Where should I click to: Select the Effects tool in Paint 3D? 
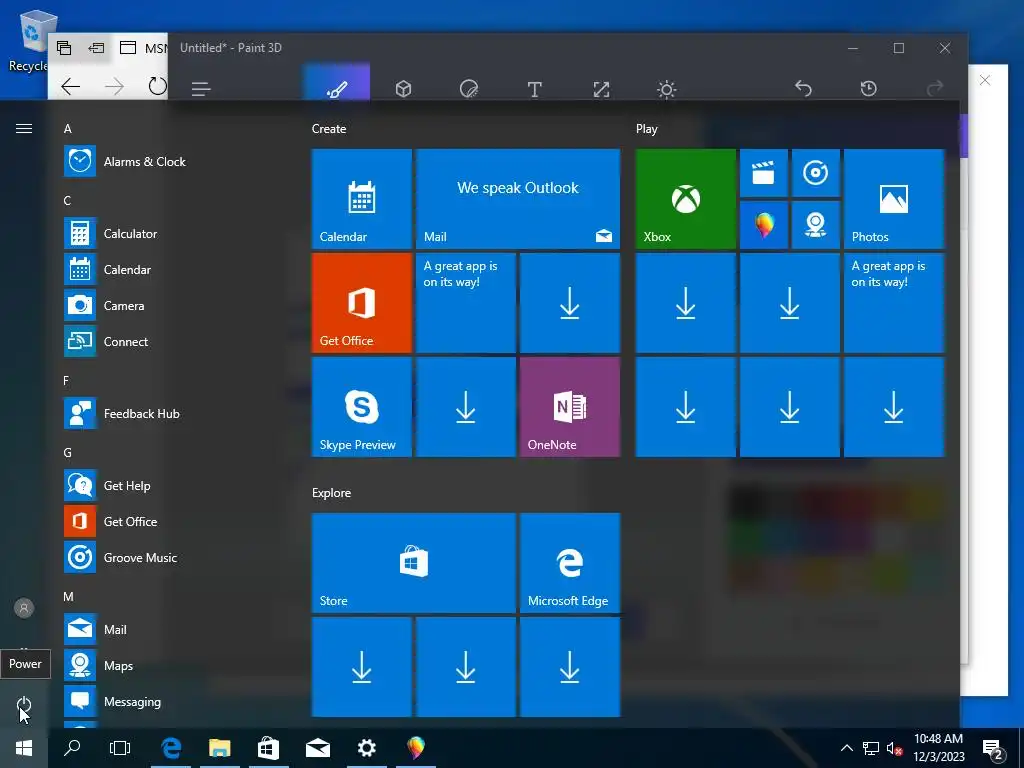click(666, 89)
